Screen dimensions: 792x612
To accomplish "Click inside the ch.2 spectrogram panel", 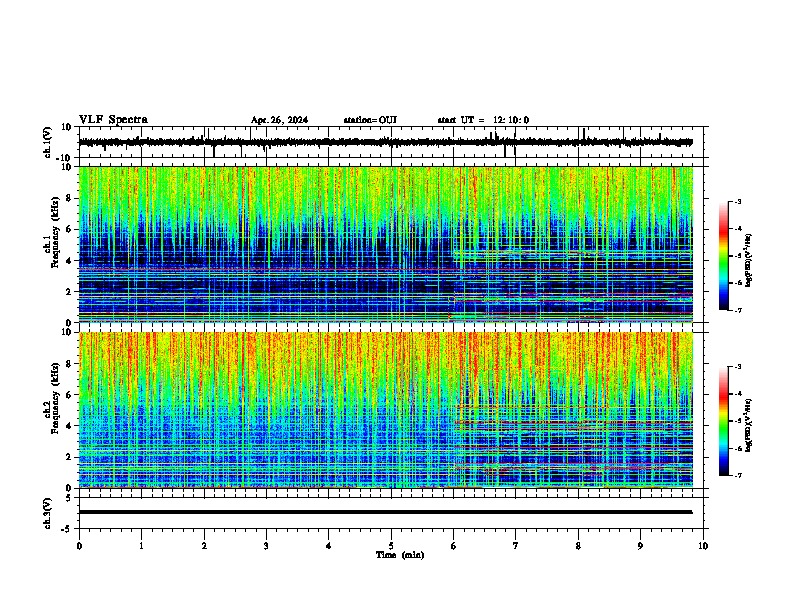I will click(386, 410).
